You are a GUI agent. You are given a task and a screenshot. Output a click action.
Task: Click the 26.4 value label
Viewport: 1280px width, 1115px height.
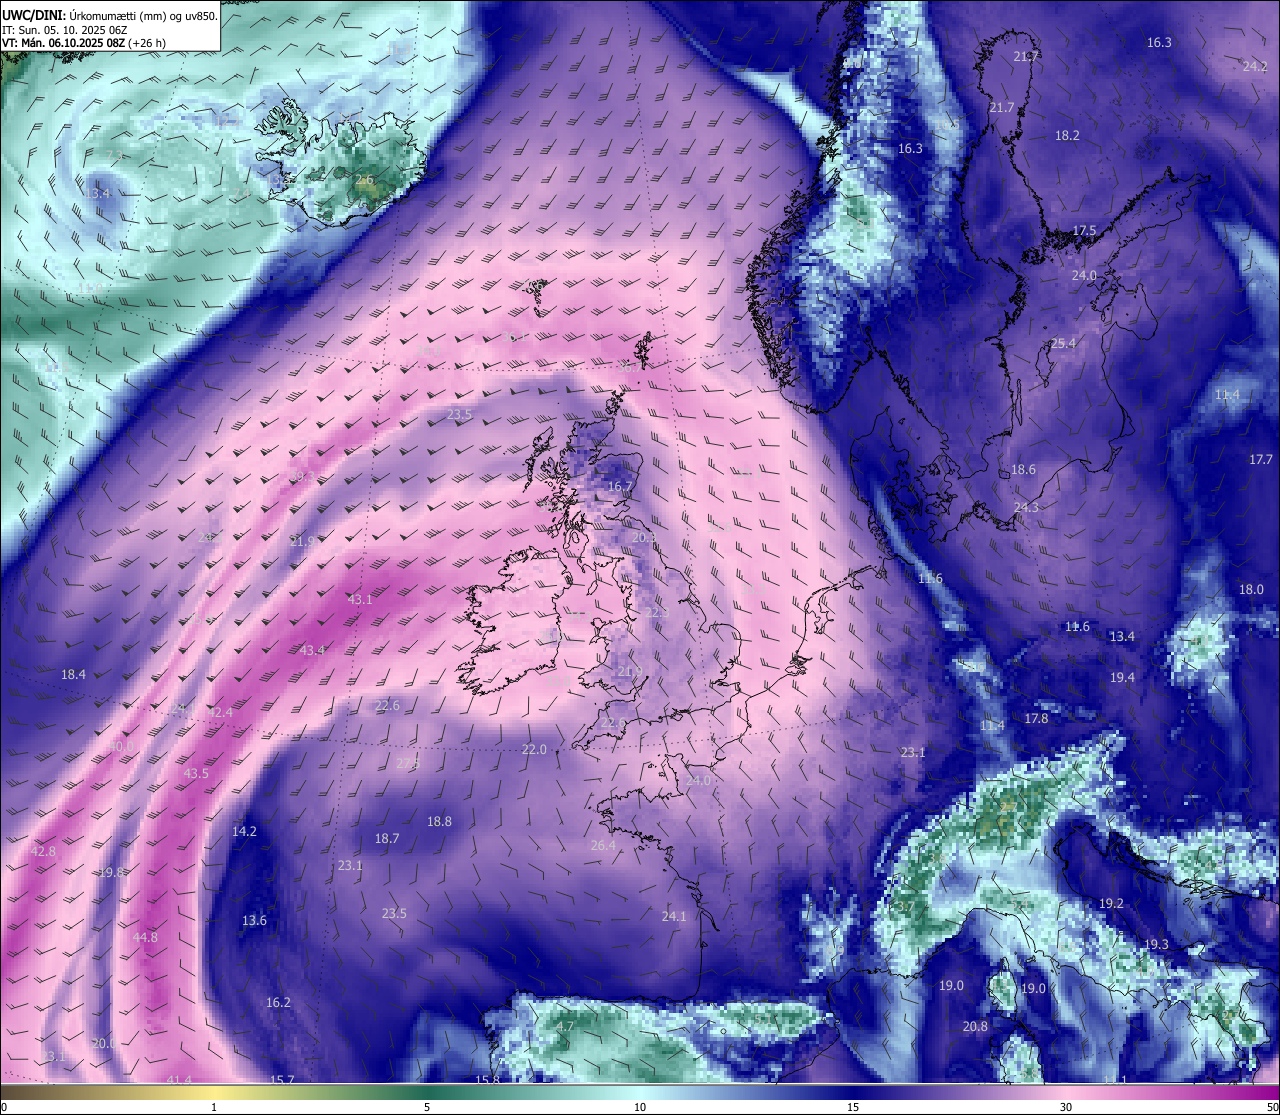[603, 846]
